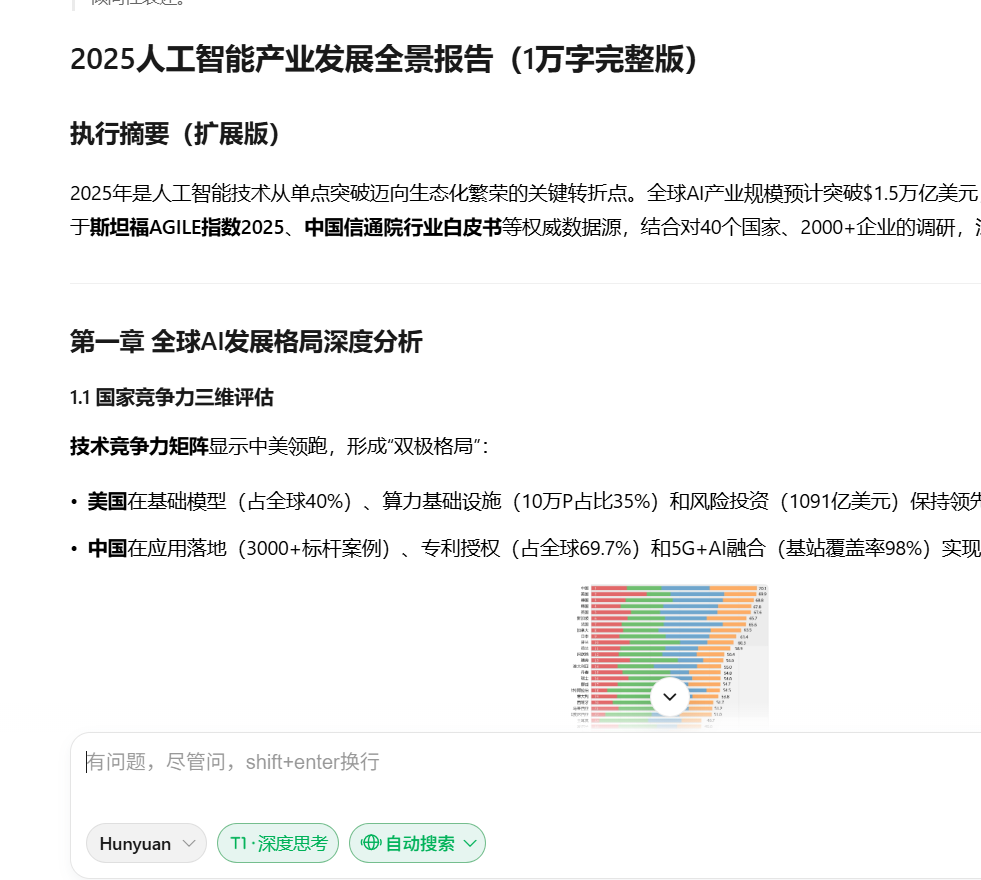Focus the 有问题，尽管问 message input box
Viewport: 981px width, 880px height.
500,762
